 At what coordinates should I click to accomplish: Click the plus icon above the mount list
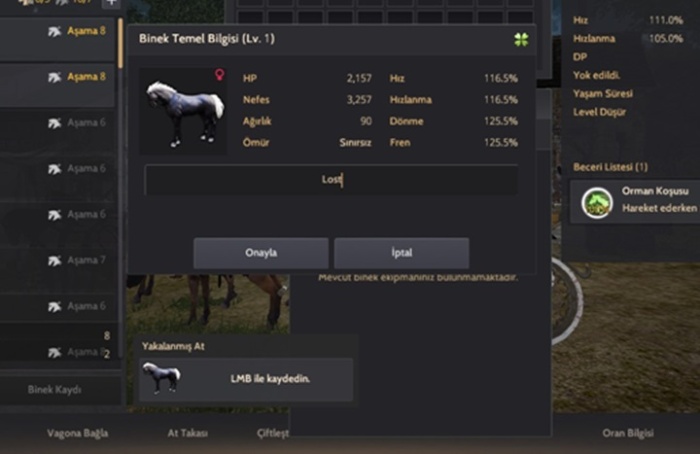click(111, 3)
